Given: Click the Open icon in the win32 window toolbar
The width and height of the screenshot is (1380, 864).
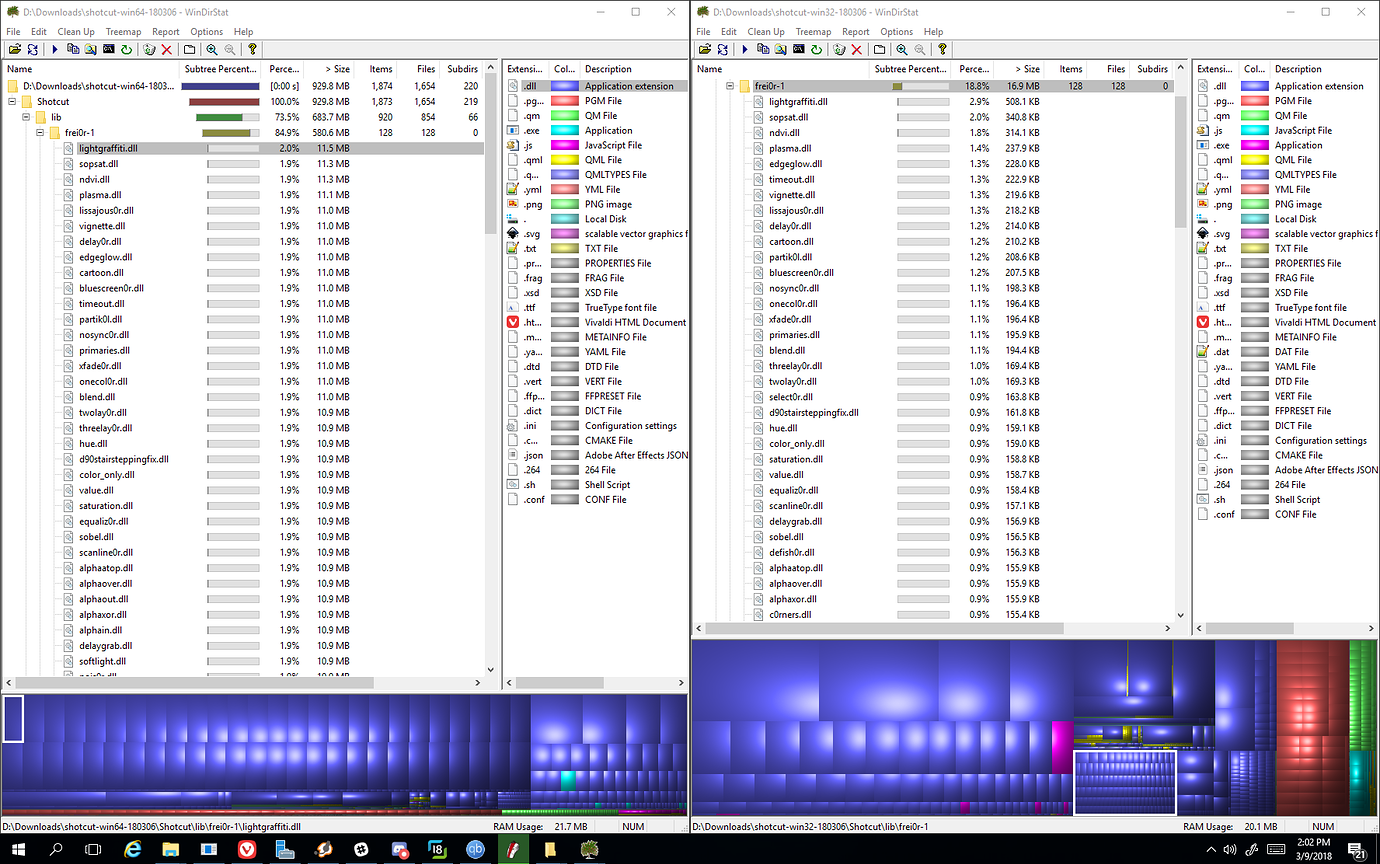Looking at the screenshot, I should 705,49.
